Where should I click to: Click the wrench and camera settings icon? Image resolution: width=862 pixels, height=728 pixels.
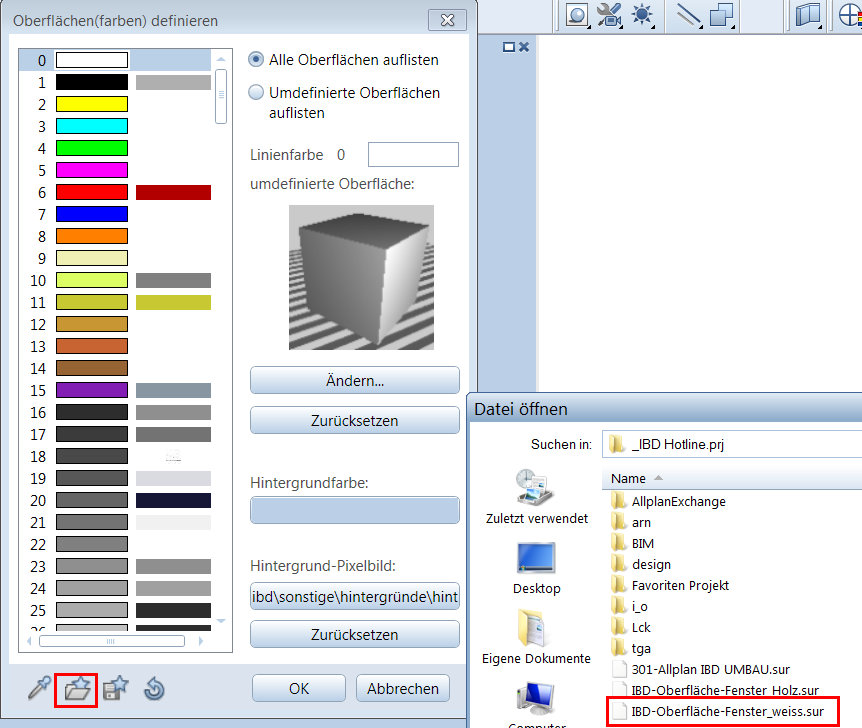(x=608, y=15)
